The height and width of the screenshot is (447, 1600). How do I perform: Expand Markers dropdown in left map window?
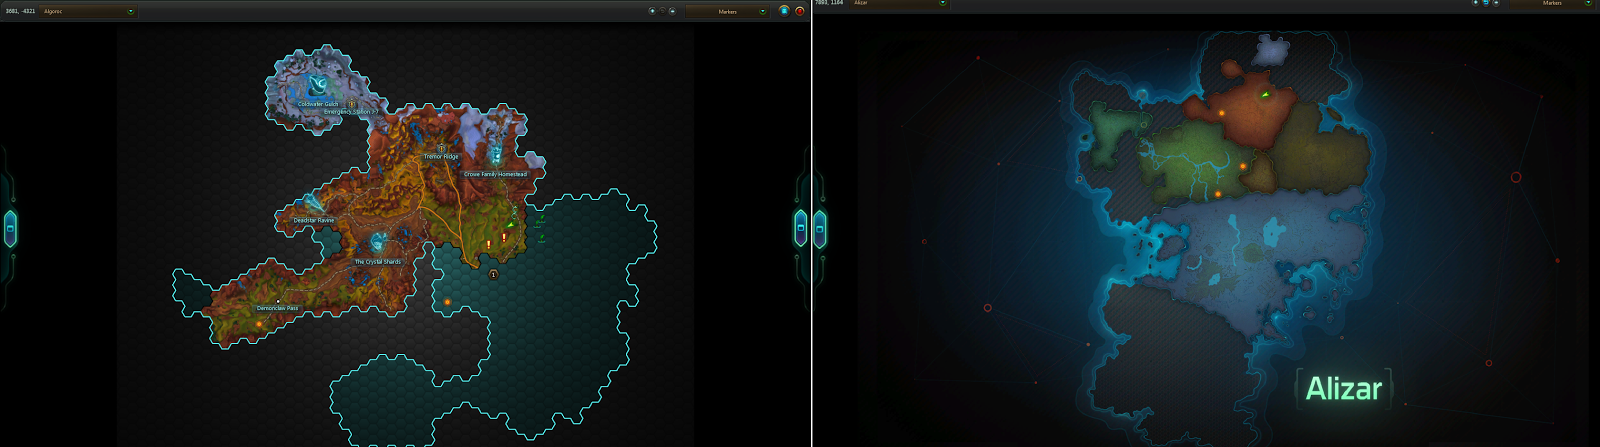tap(727, 11)
